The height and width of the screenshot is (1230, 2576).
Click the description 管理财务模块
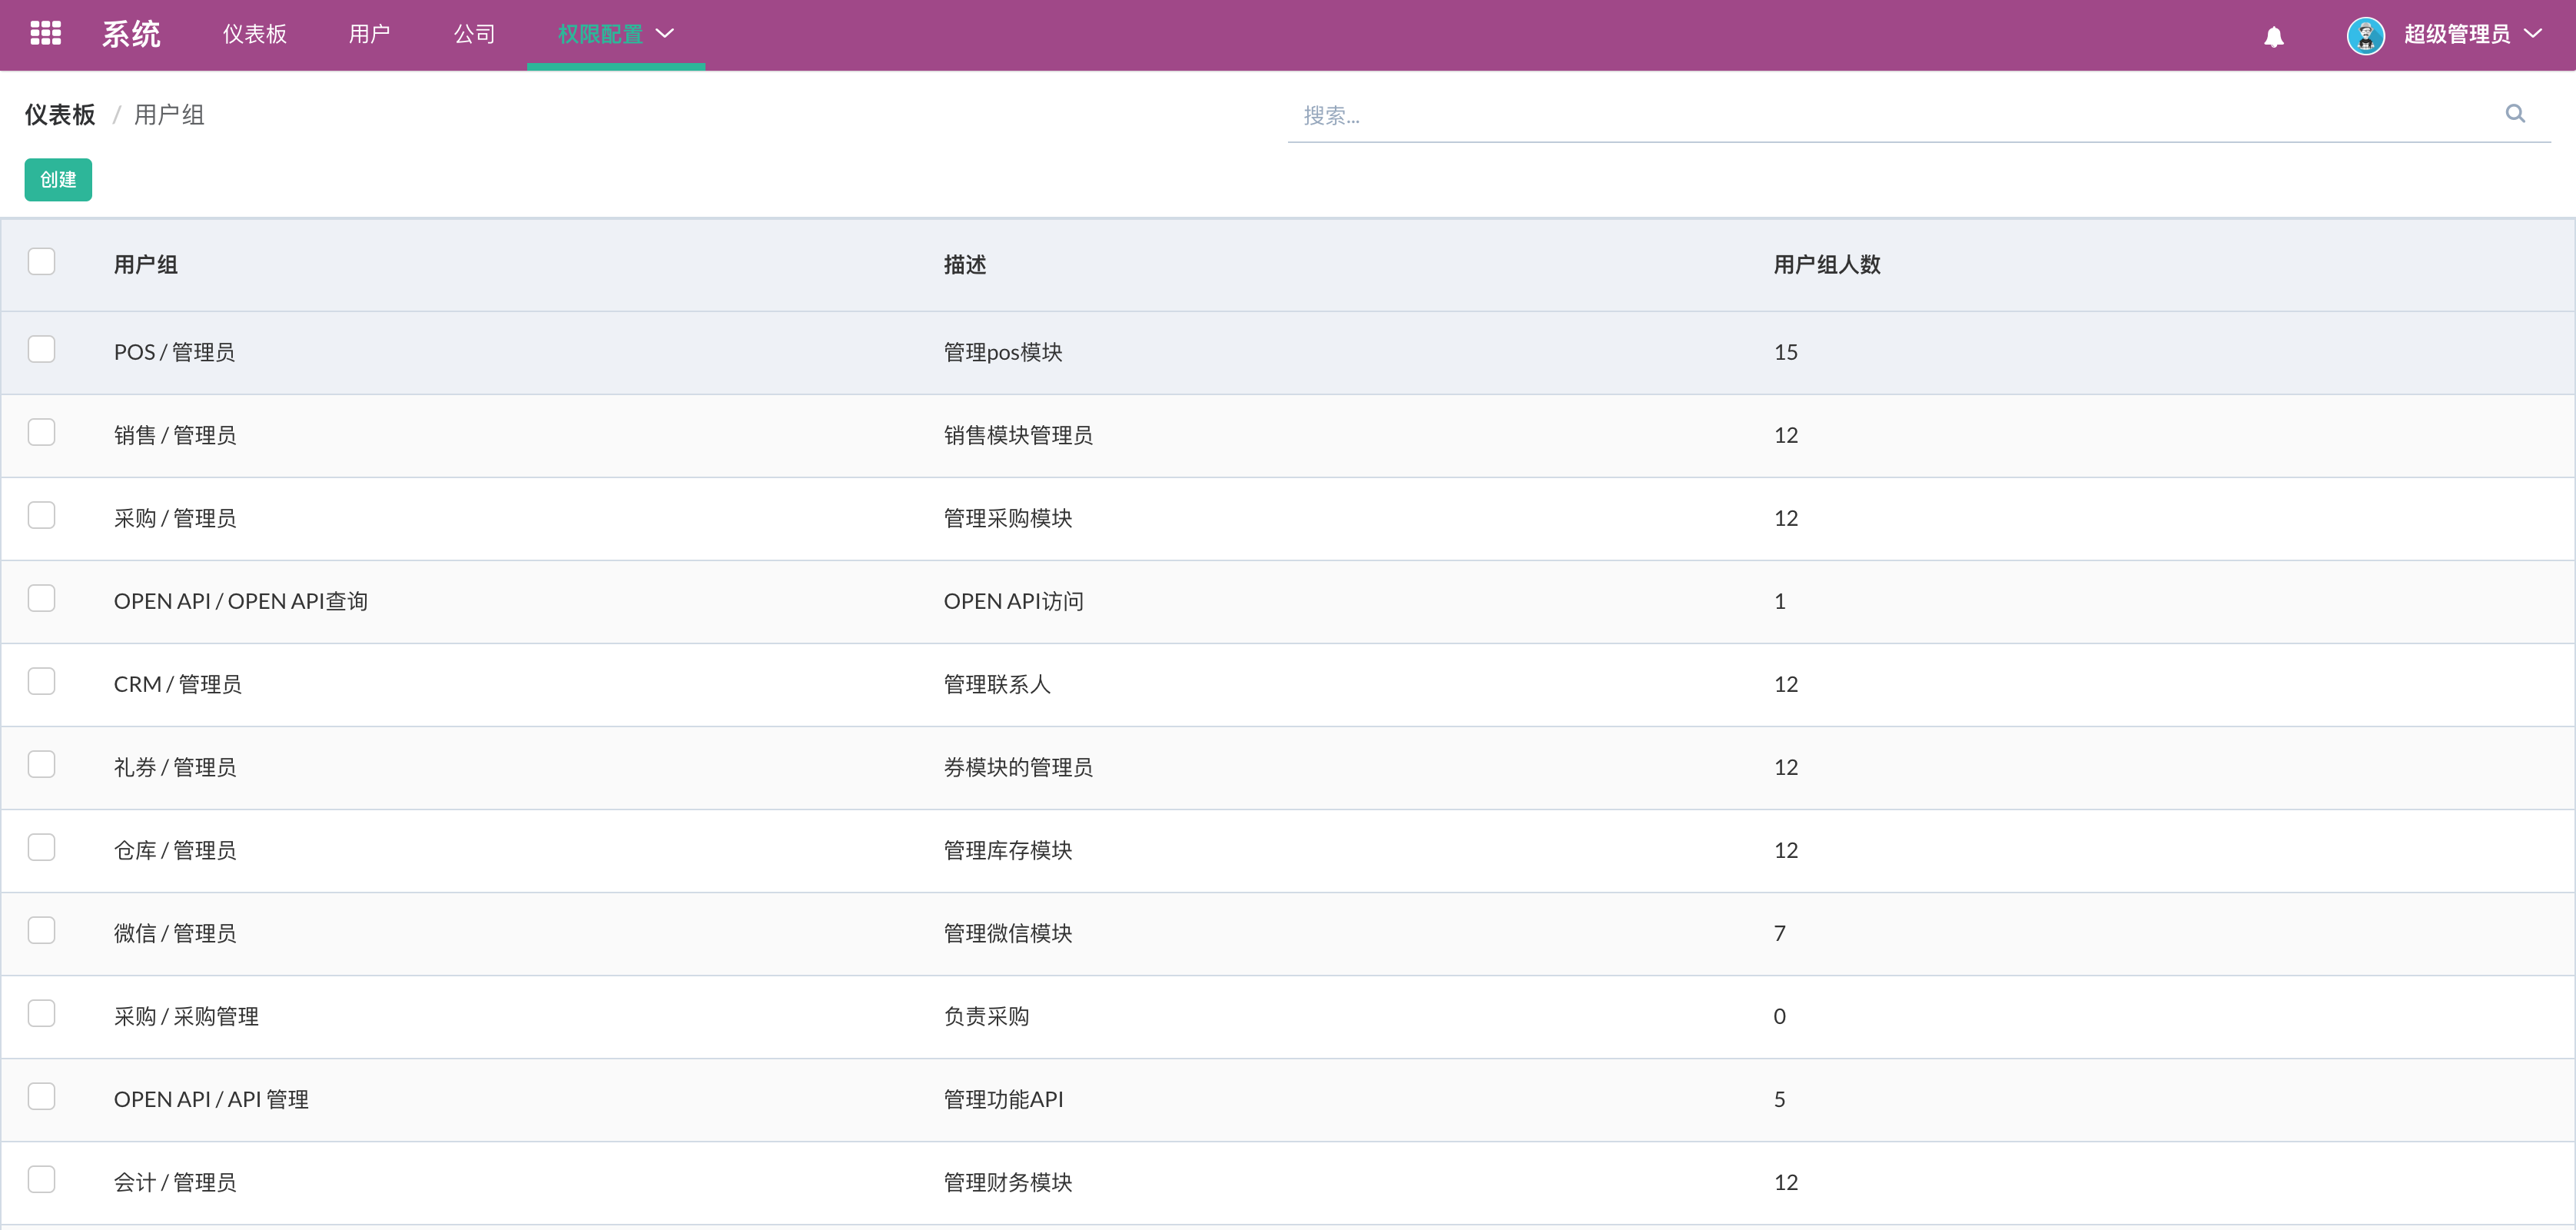[1008, 1182]
